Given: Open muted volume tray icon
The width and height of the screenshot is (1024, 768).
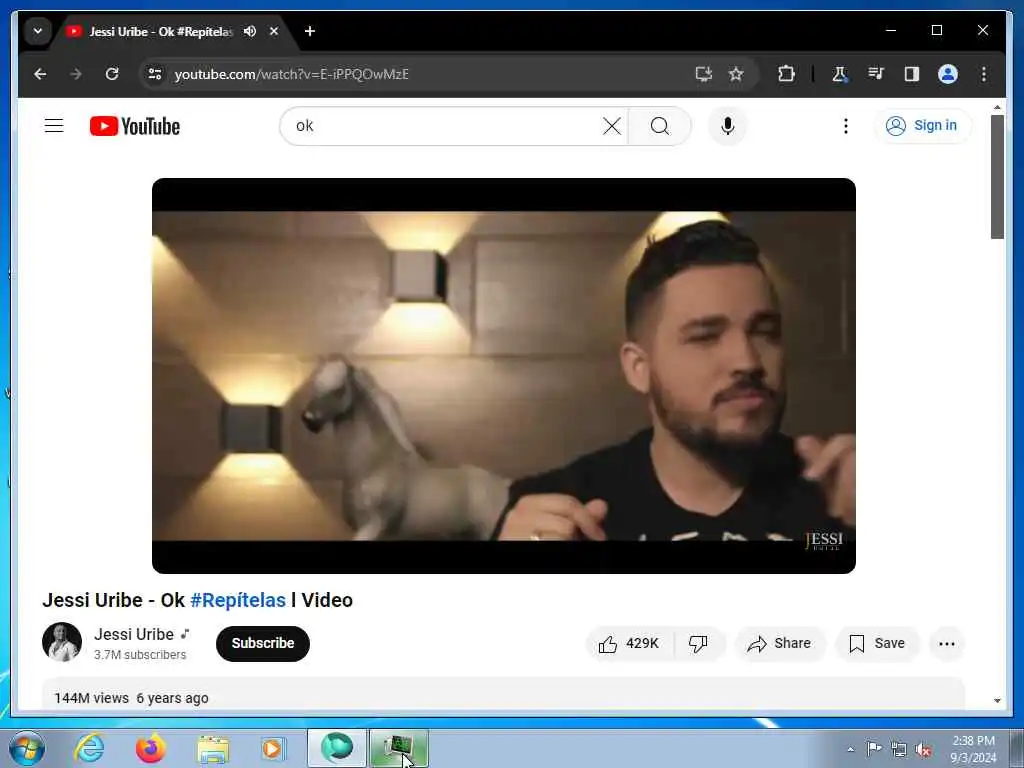Looking at the screenshot, I should [x=923, y=749].
